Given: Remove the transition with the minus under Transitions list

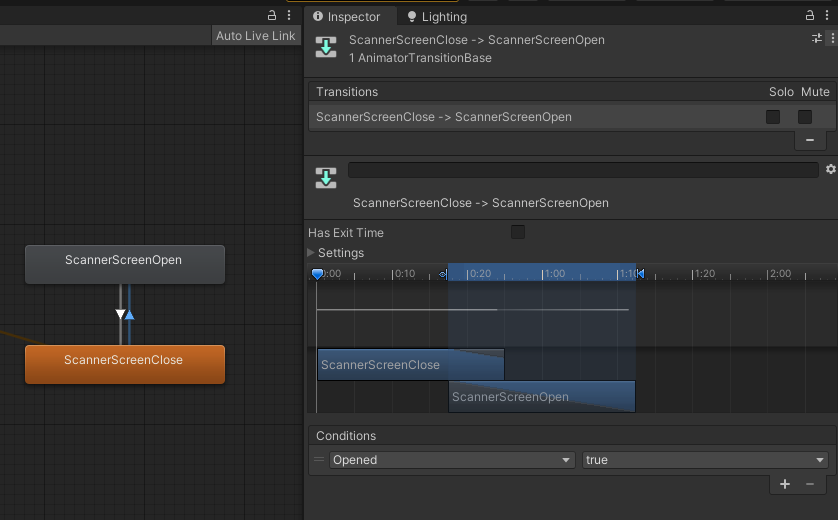Looking at the screenshot, I should (810, 141).
